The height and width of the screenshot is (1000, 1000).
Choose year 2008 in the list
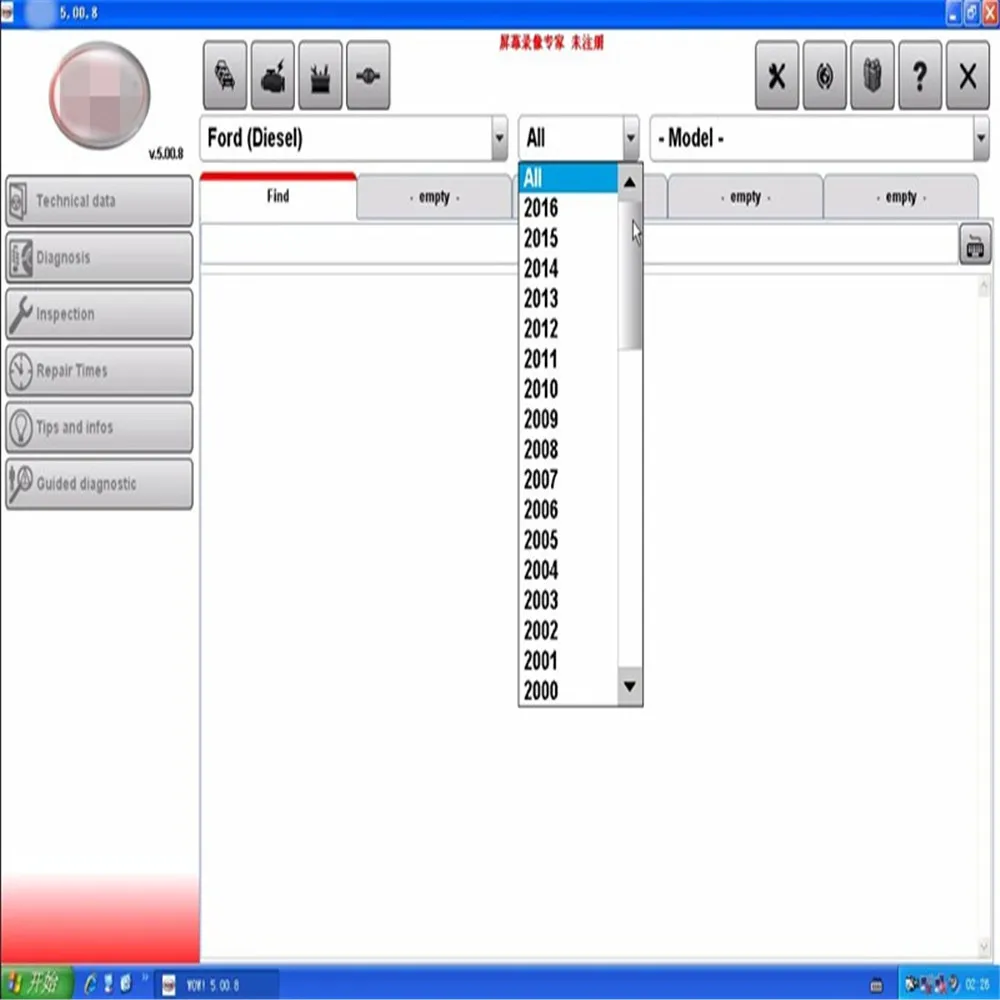(568, 450)
